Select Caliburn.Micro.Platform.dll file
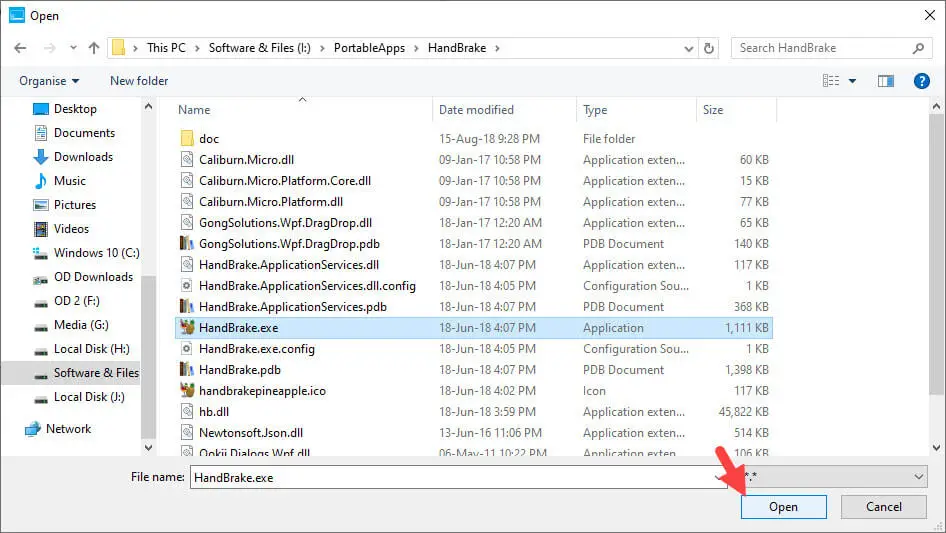The height and width of the screenshot is (533, 946). [271, 202]
